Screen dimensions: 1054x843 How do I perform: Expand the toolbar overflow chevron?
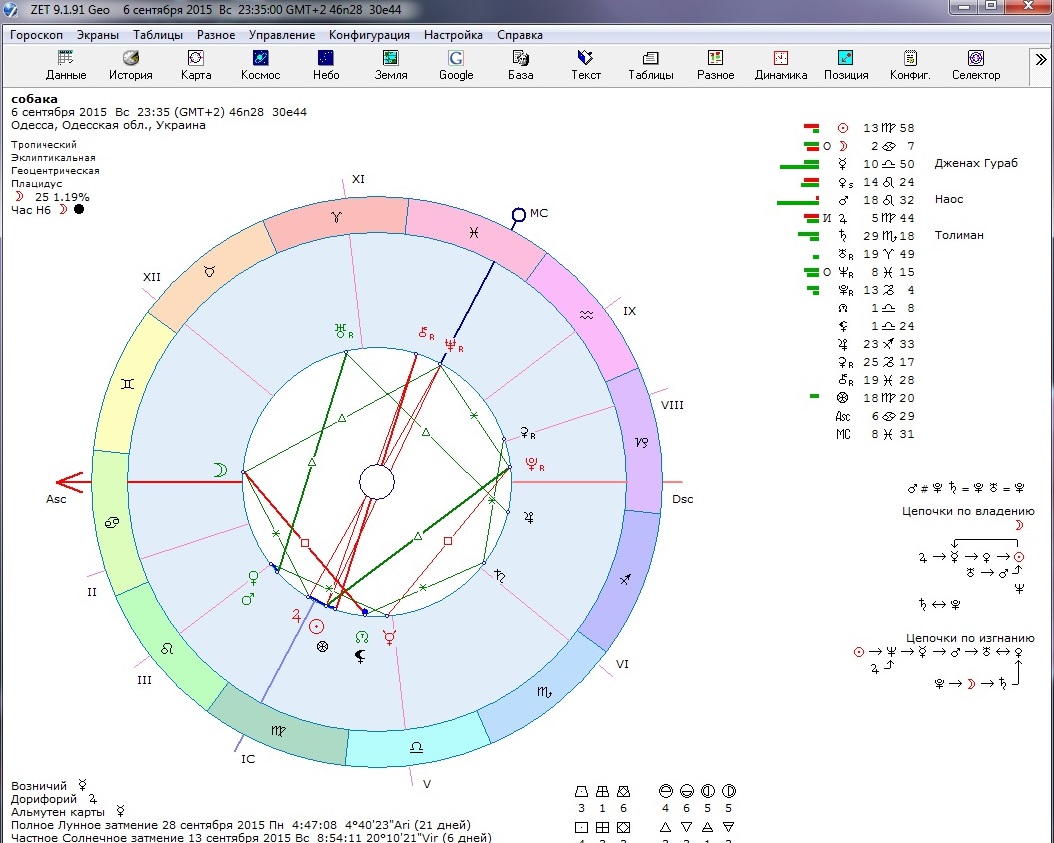1040,60
